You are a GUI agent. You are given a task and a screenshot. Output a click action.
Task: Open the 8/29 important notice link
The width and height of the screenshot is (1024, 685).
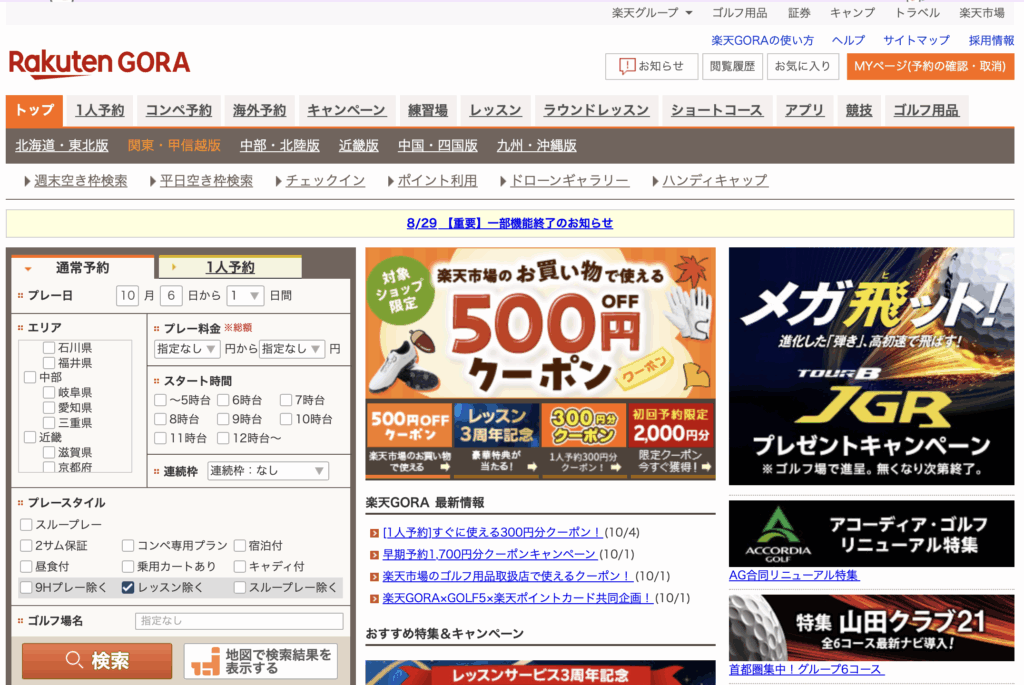510,223
